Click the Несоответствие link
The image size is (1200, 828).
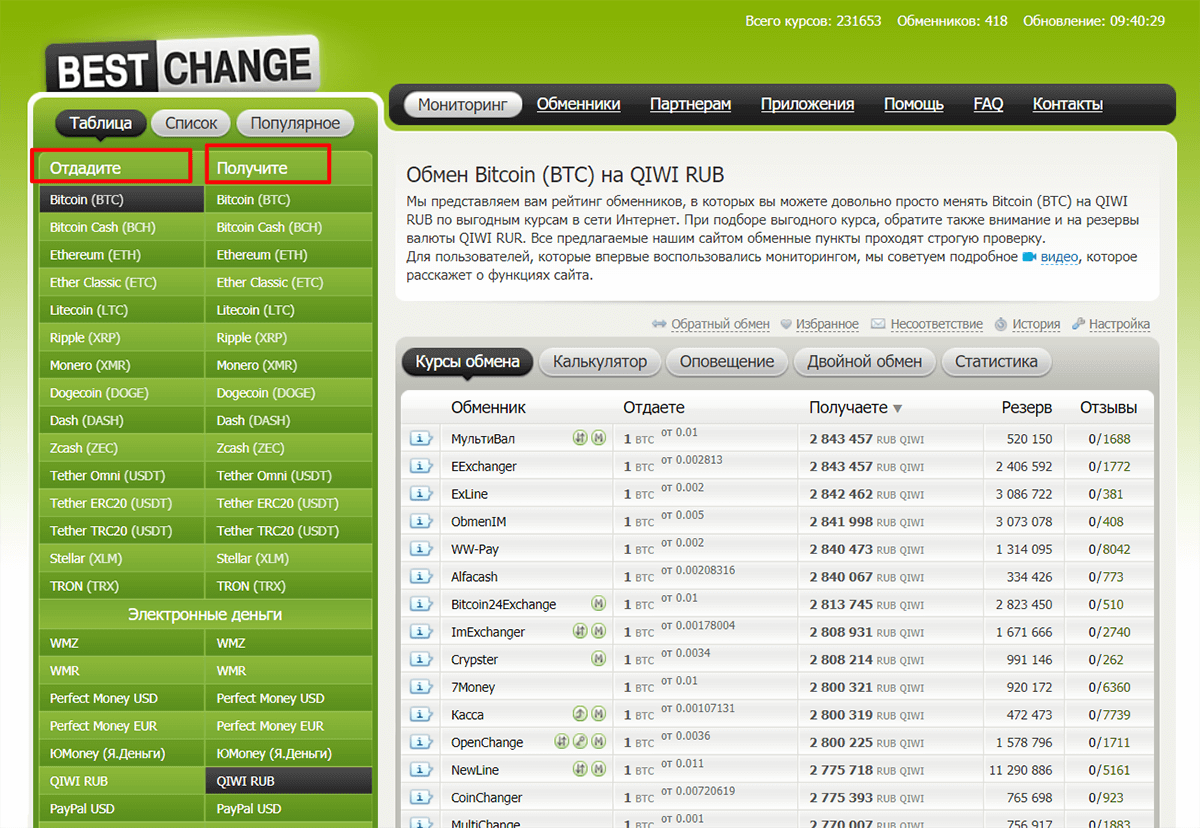(937, 324)
